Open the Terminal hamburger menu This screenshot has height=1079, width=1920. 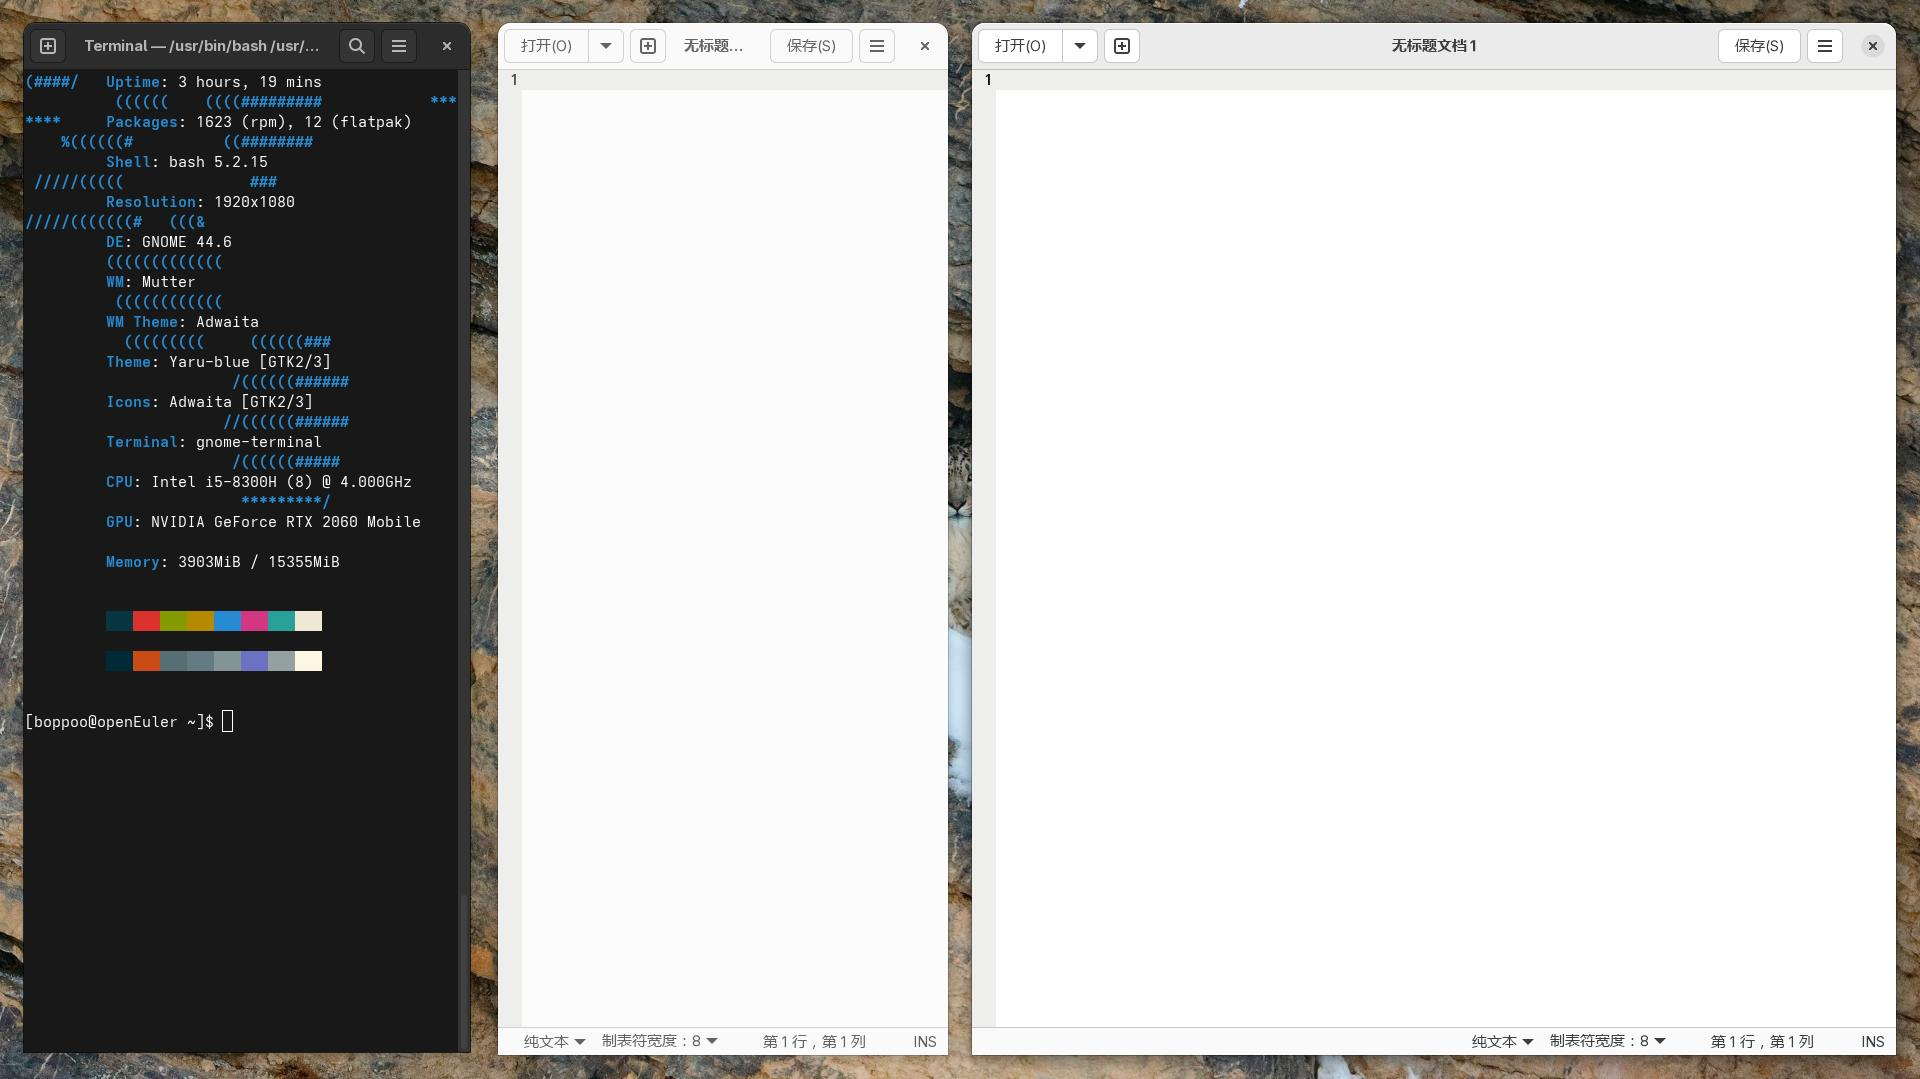pos(399,46)
